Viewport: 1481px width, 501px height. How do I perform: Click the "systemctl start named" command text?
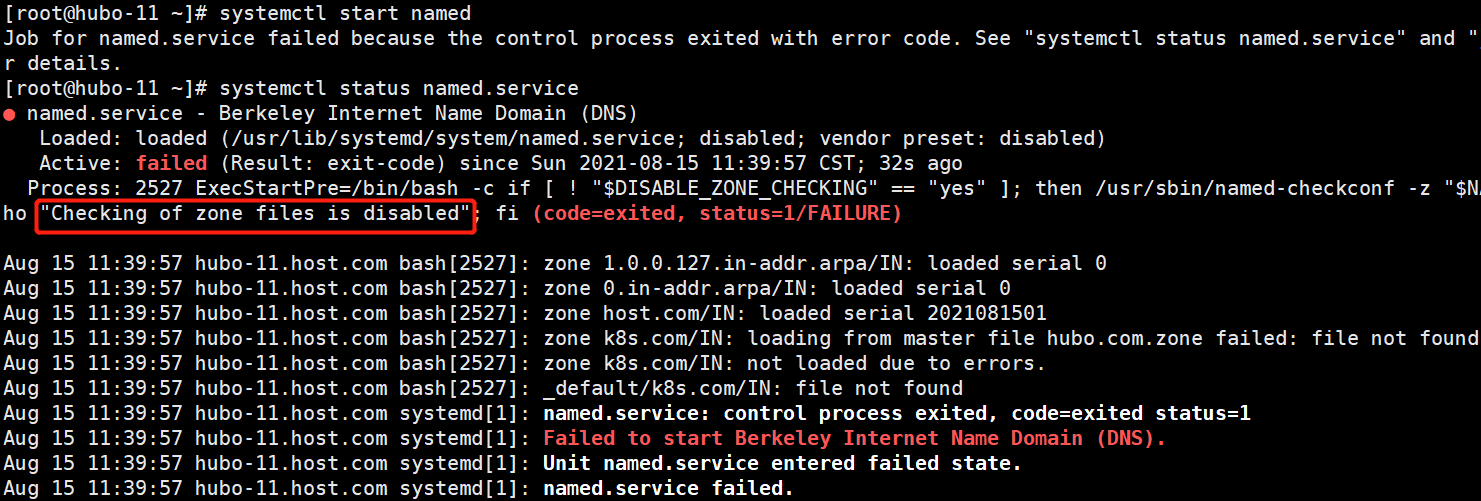click(x=344, y=14)
